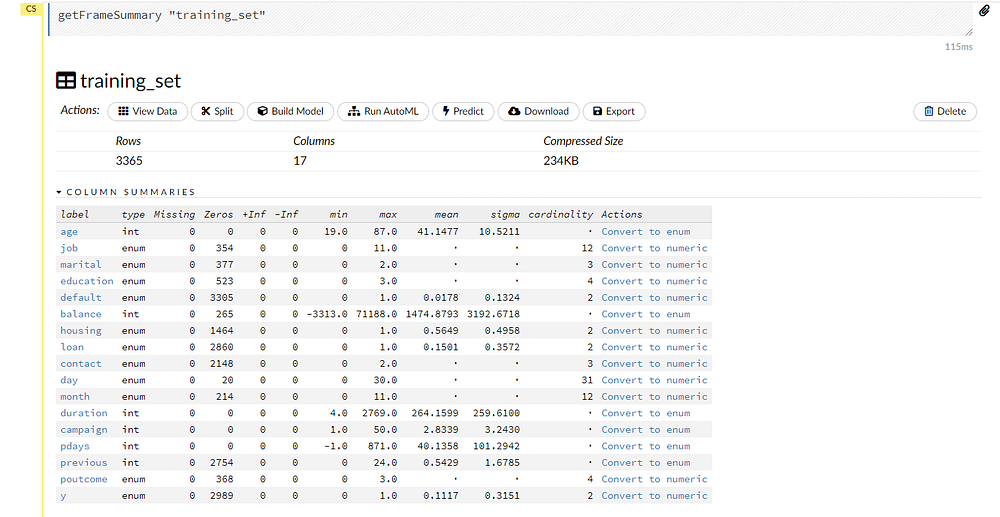This screenshot has height=517, width=1000.
Task: Launch Run AutoML
Action: (x=383, y=112)
